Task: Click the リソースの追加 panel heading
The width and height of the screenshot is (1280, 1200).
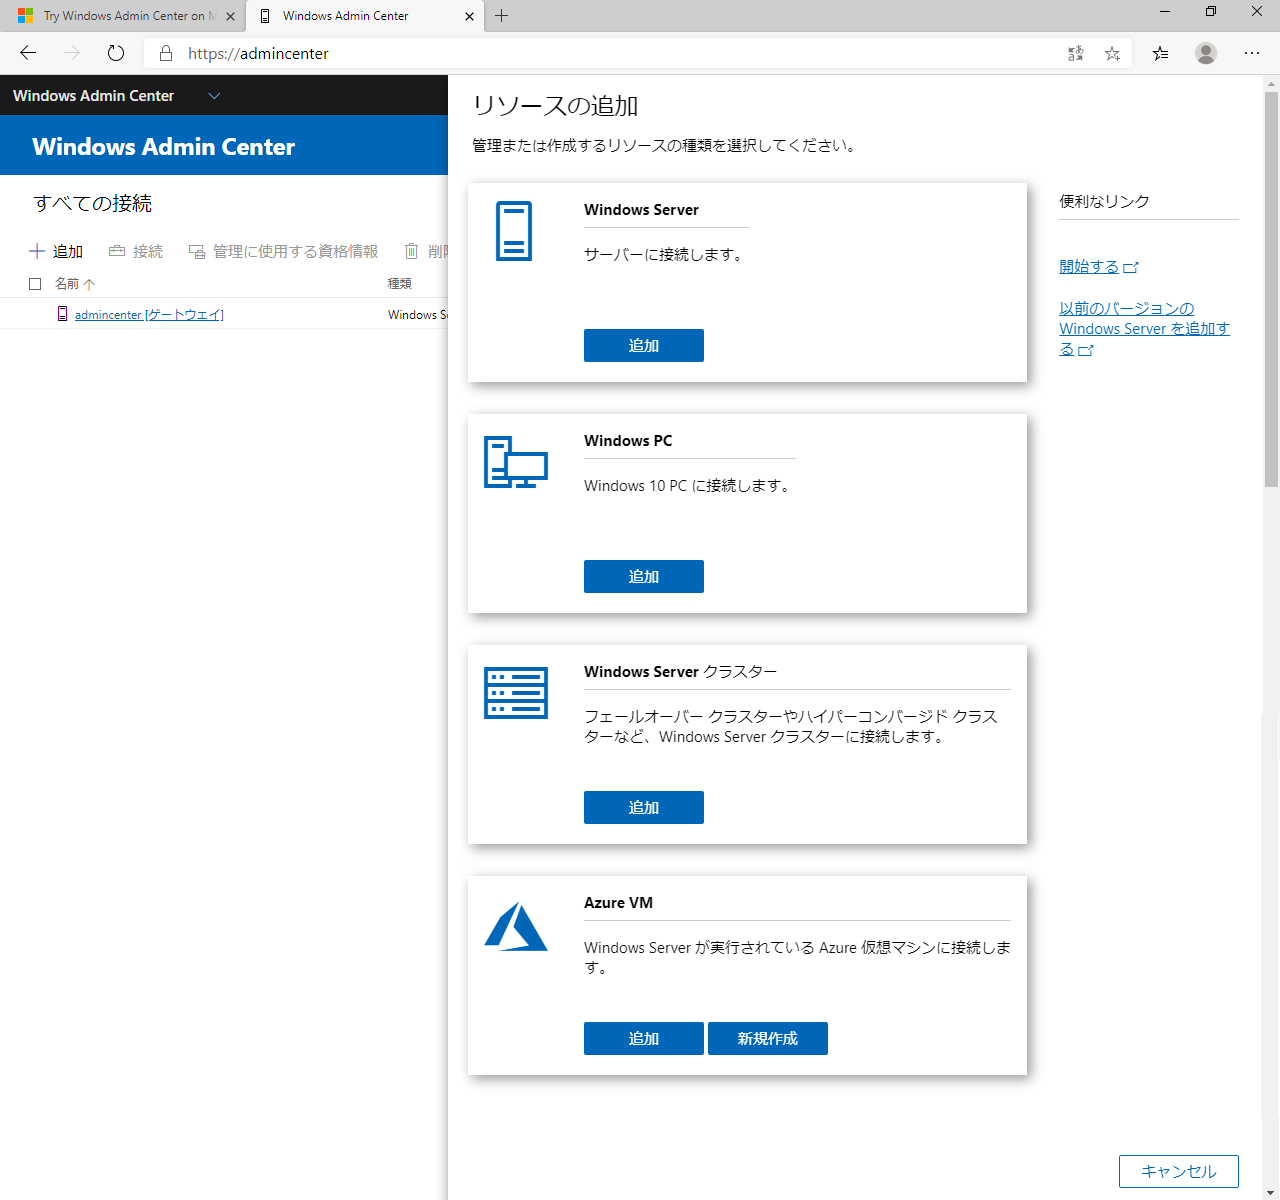Action: point(555,106)
